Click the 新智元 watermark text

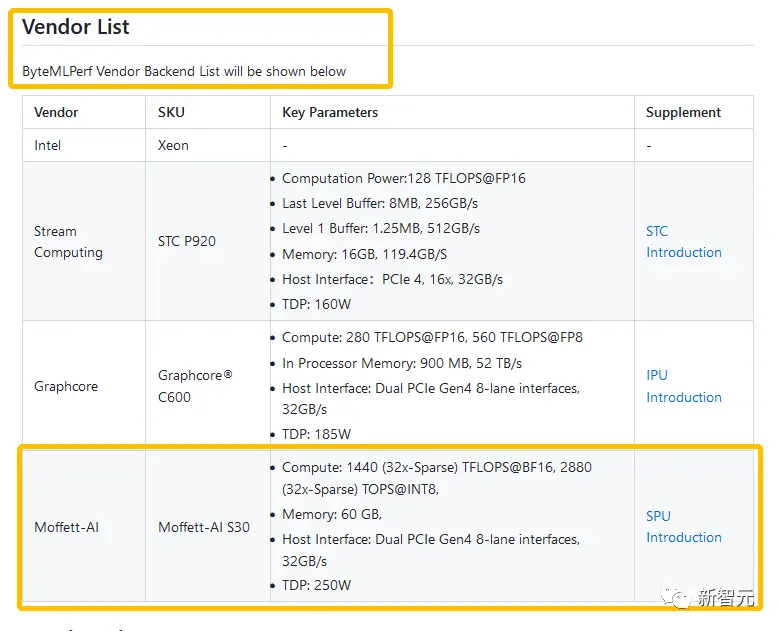(725, 598)
